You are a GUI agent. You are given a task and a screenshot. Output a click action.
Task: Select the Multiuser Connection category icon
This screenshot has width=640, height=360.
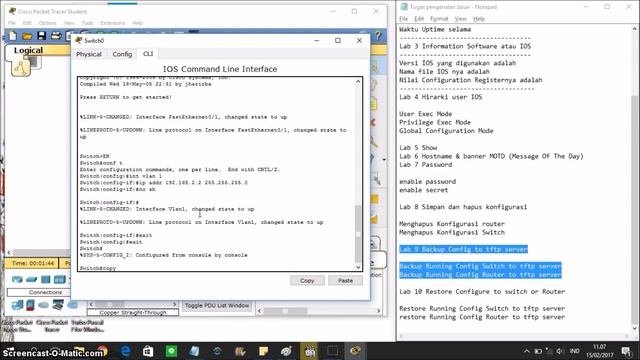point(73,305)
